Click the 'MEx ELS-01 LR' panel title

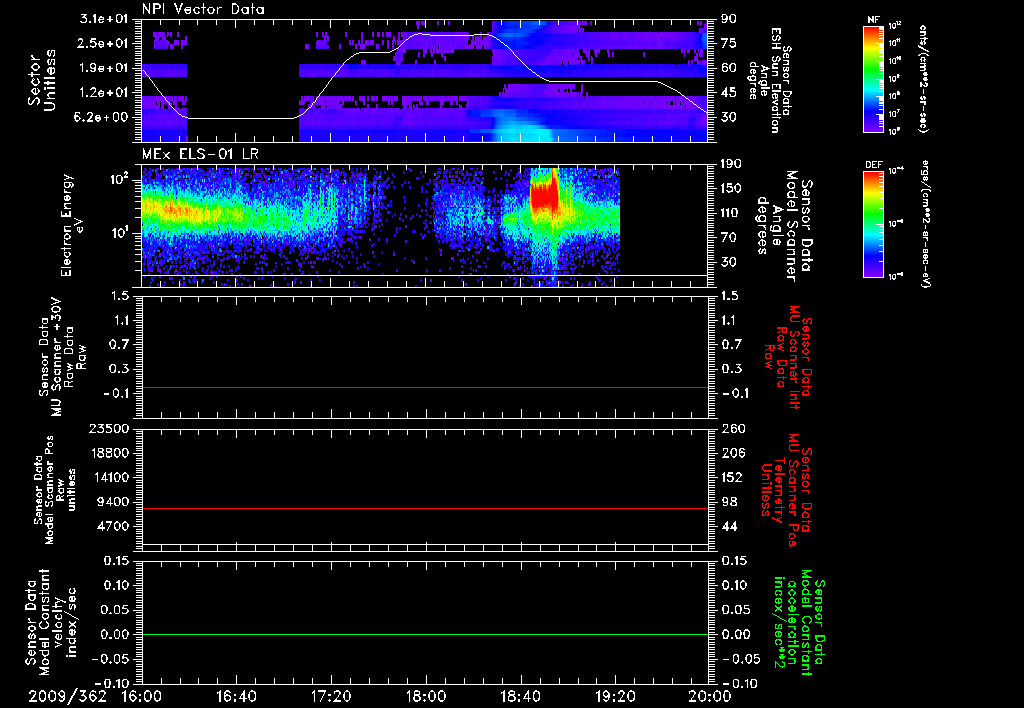click(200, 155)
